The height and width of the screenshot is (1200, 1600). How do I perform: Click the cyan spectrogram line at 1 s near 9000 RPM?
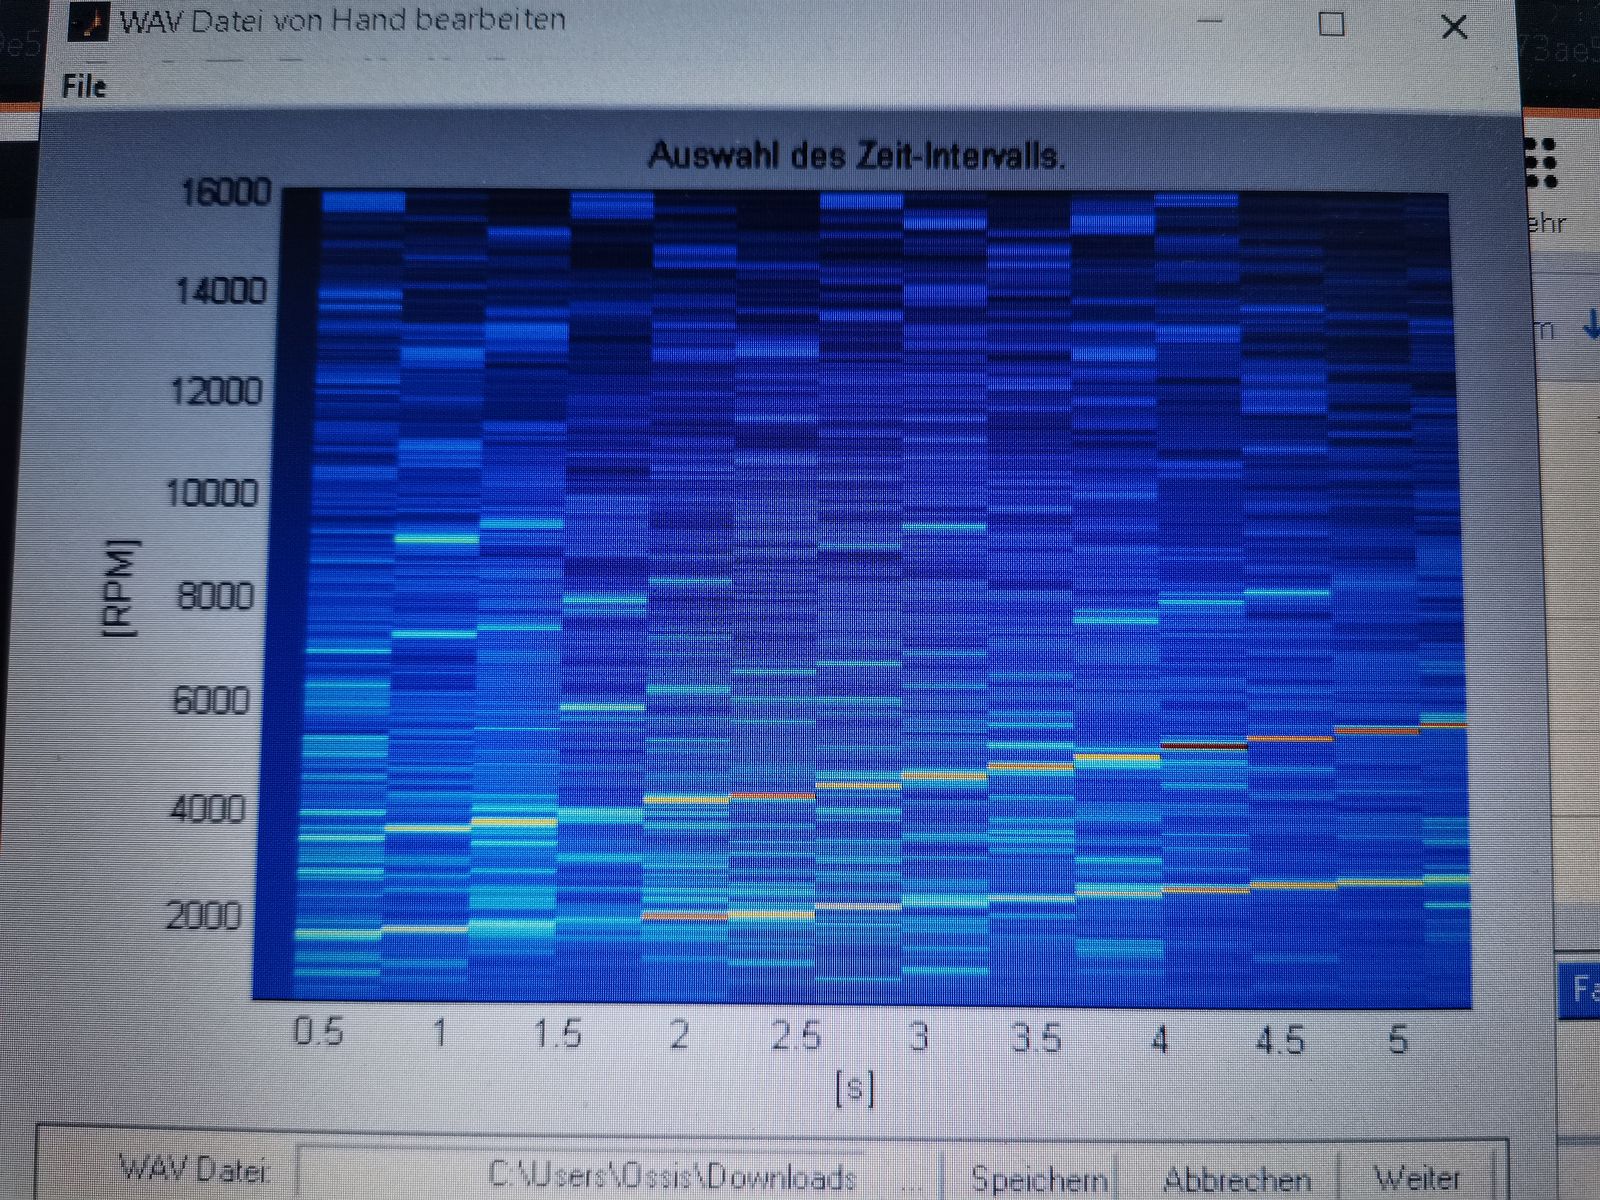[x=437, y=539]
